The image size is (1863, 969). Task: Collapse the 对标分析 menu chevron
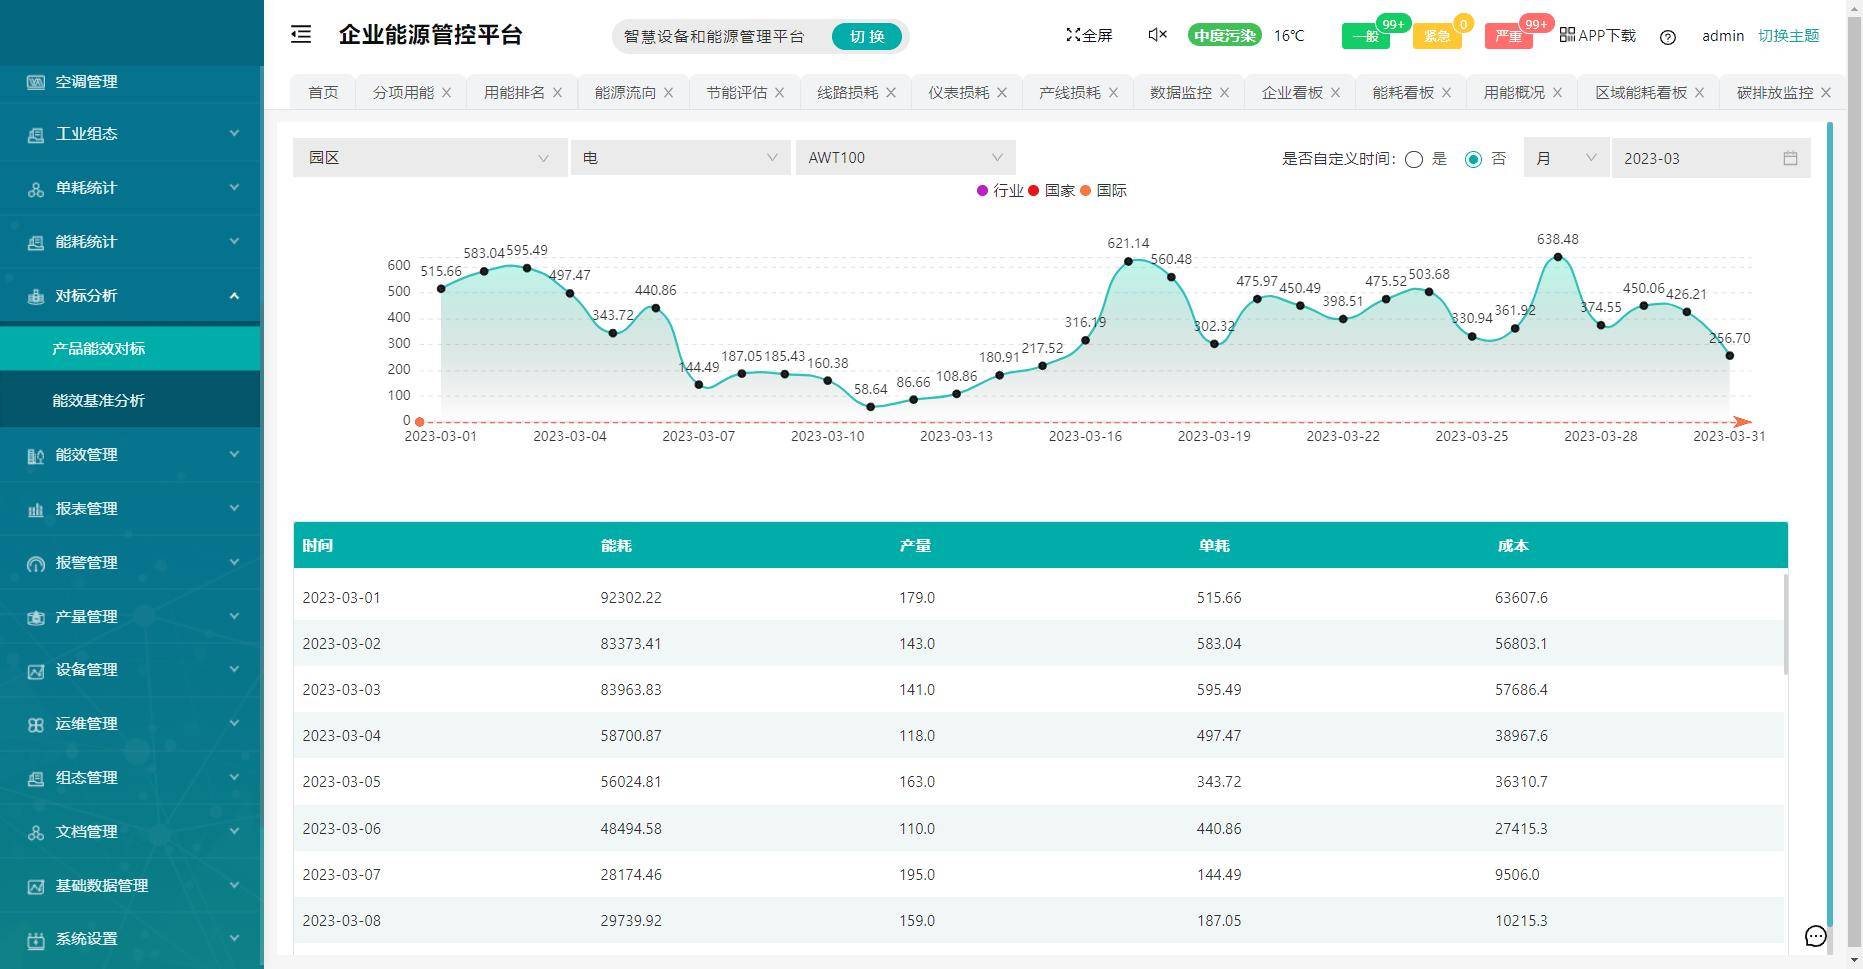click(x=234, y=295)
